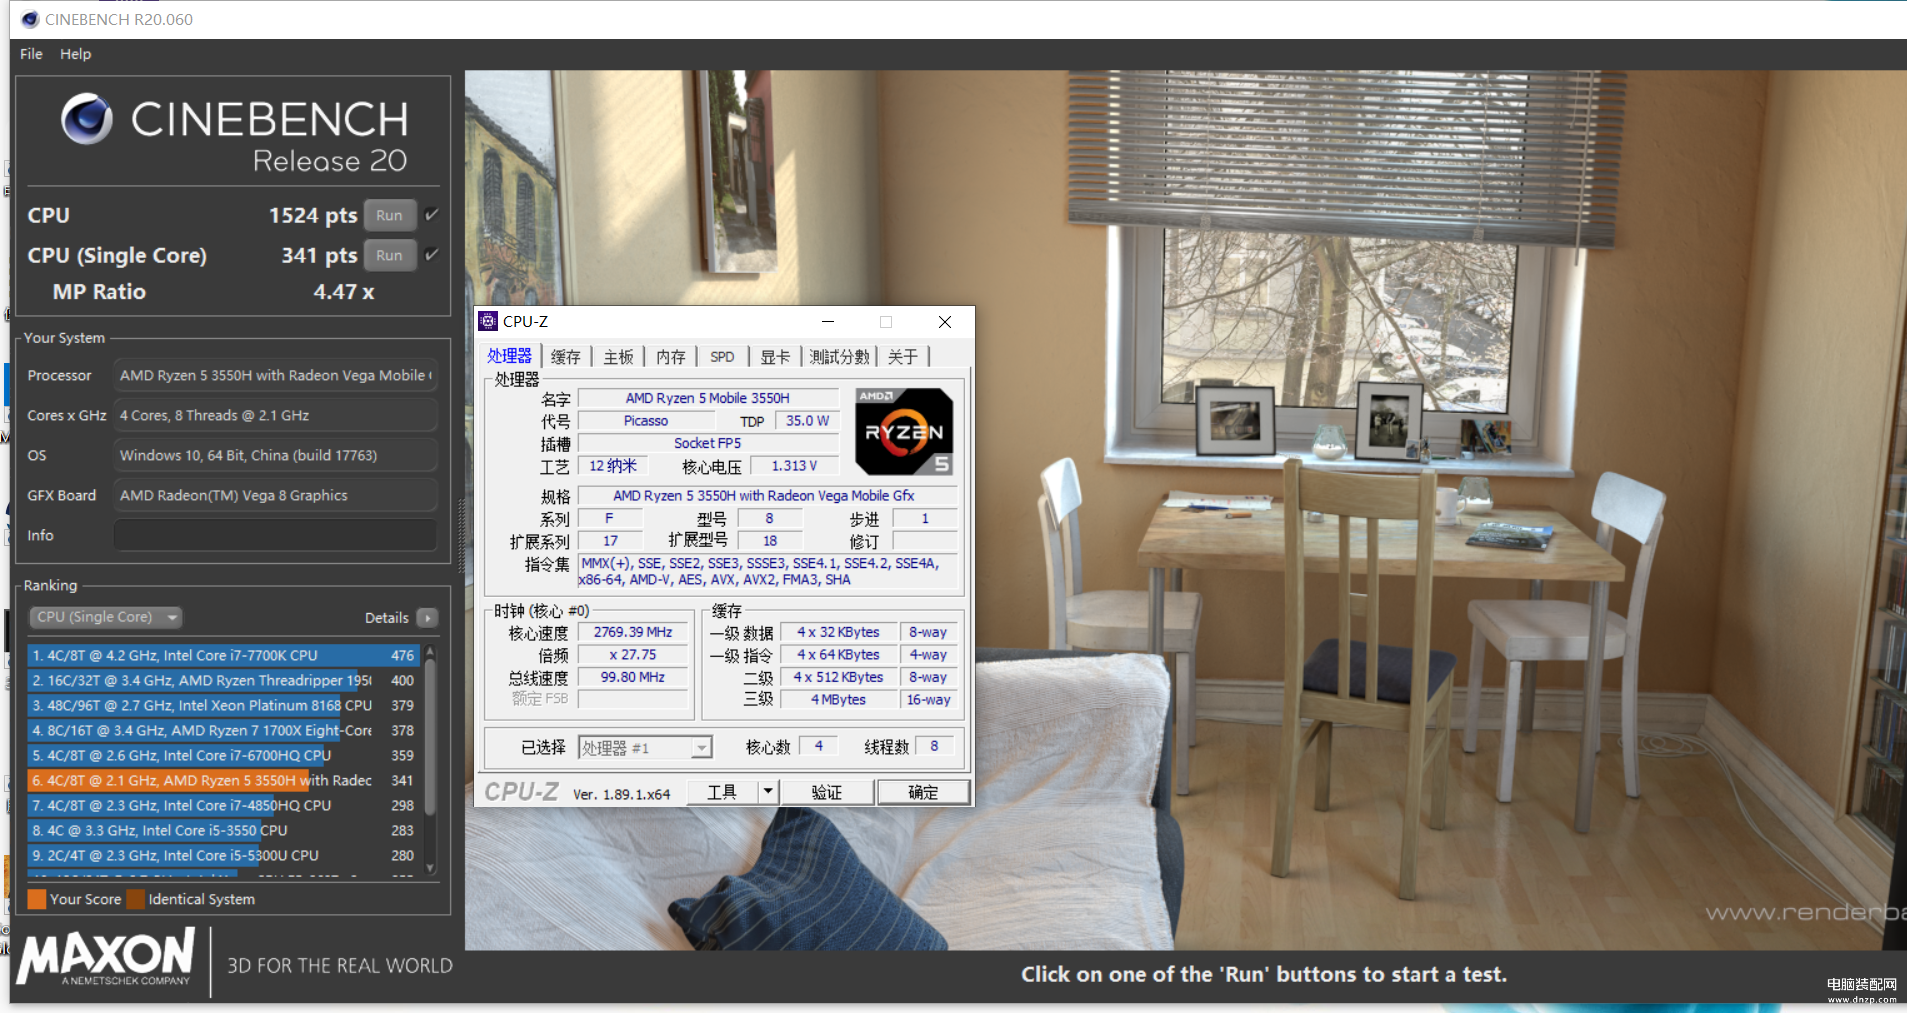Image resolution: width=1907 pixels, height=1013 pixels.
Task: Open the File menu
Action: (x=31, y=54)
